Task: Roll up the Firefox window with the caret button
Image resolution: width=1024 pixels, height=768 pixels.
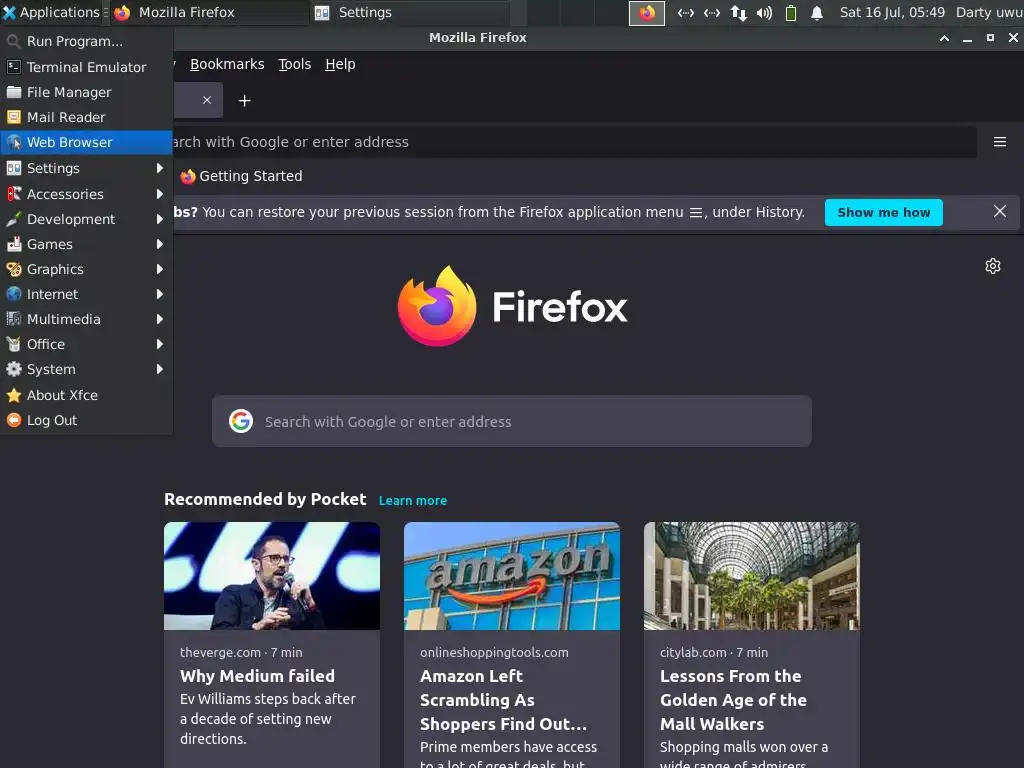Action: (944, 38)
